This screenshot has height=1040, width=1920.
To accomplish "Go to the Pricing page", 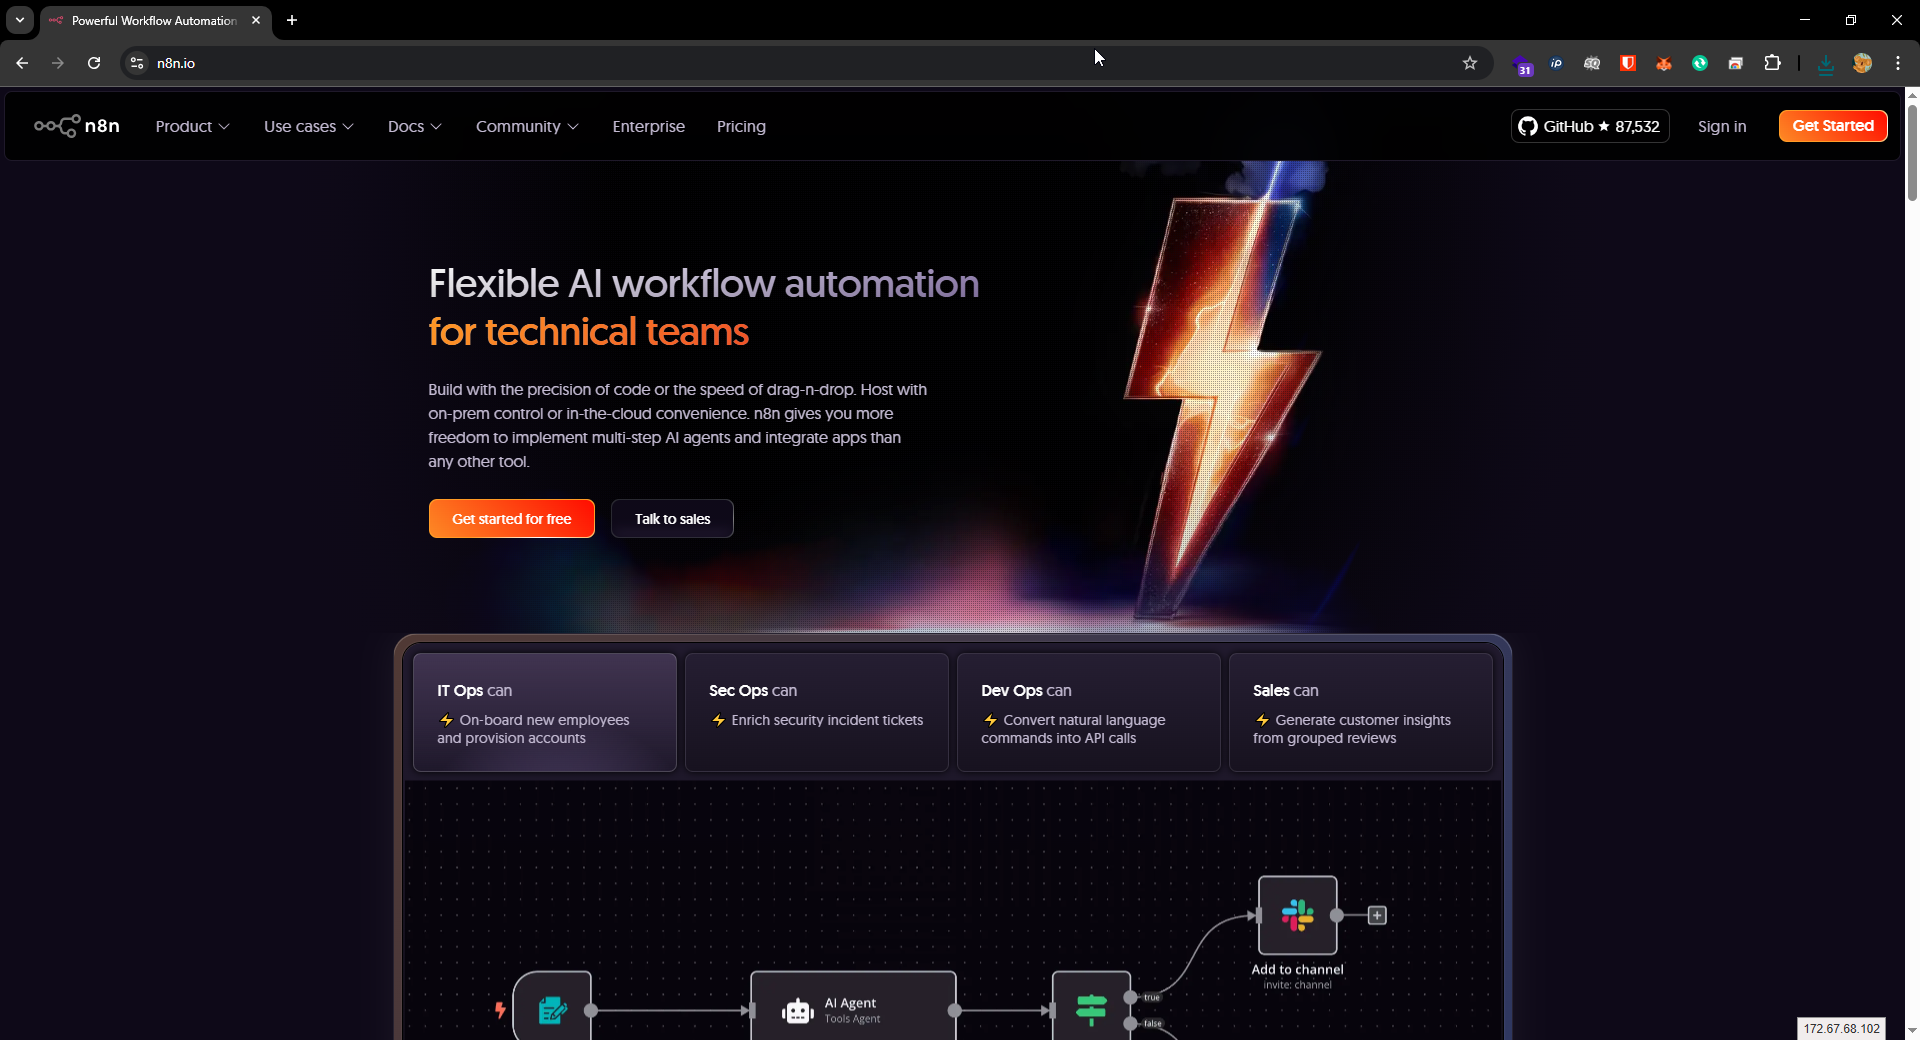I will pyautogui.click(x=741, y=126).
